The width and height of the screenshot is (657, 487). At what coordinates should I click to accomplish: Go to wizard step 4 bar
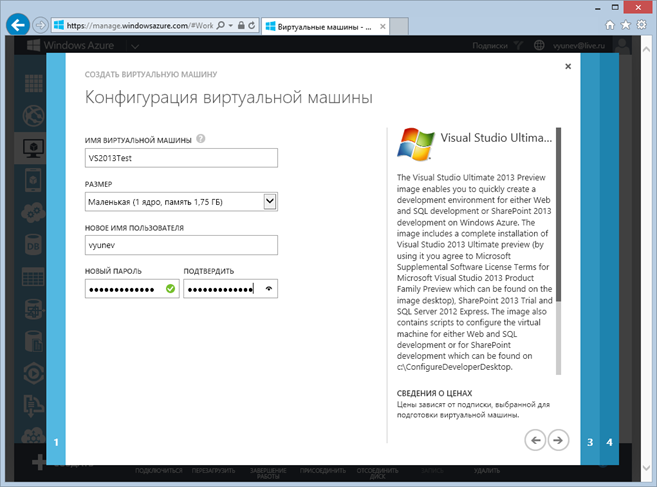609,259
